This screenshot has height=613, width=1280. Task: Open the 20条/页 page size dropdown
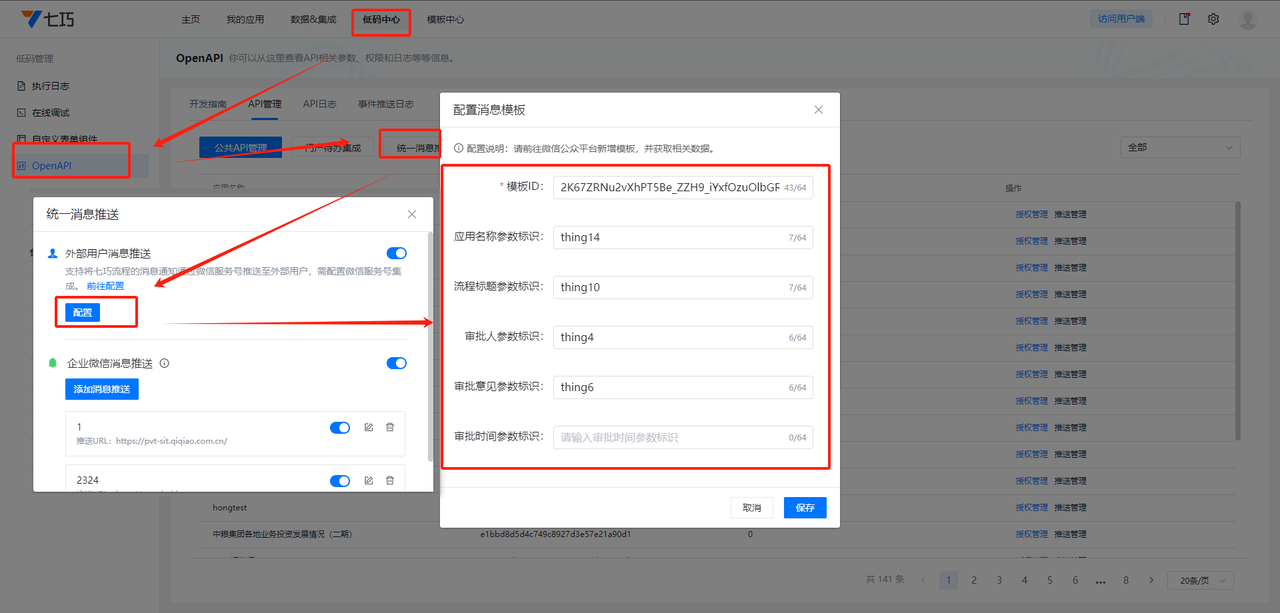pyautogui.click(x=1199, y=580)
